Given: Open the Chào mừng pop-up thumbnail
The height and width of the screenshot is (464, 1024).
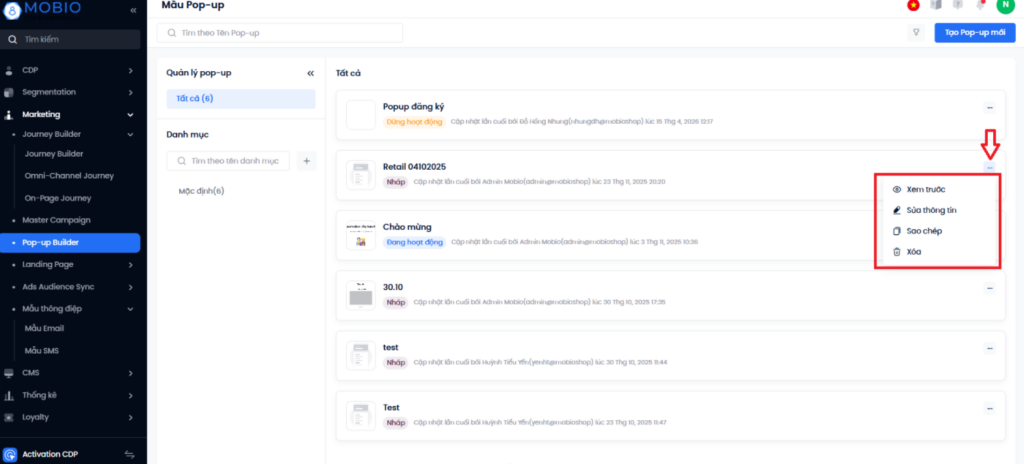Looking at the screenshot, I should (360, 236).
